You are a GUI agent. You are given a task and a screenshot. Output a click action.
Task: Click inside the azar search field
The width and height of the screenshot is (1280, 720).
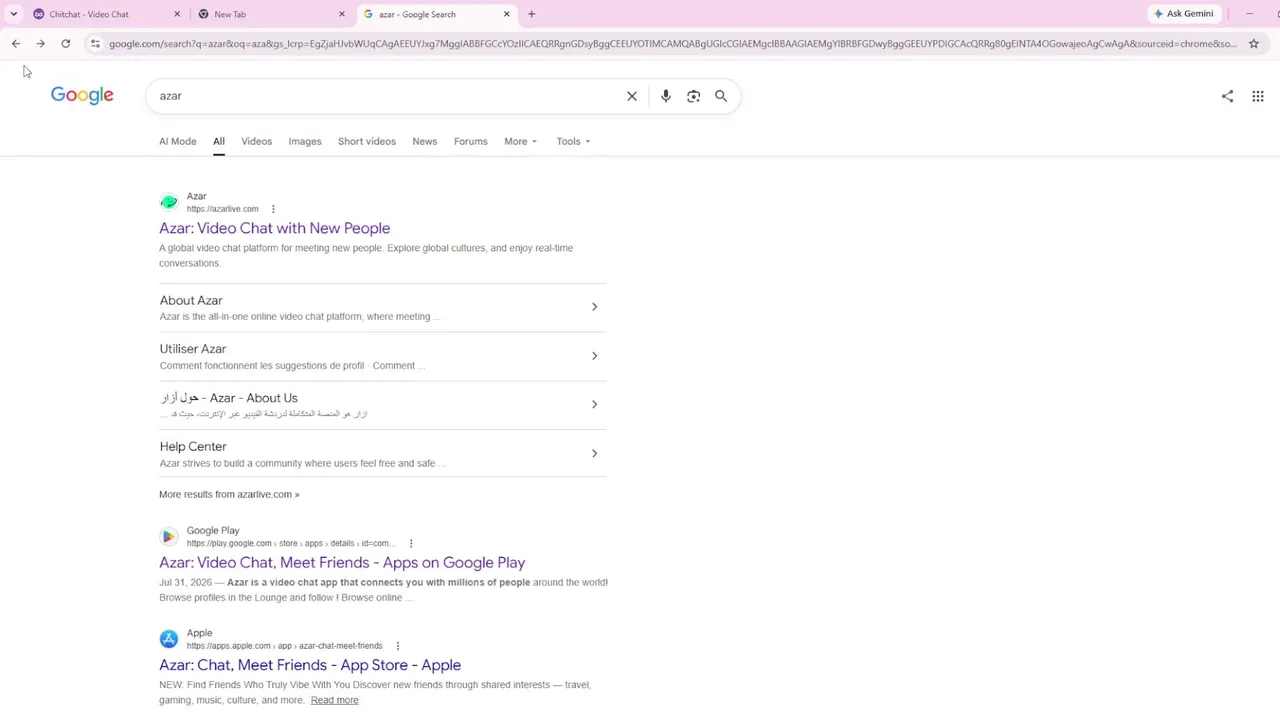[x=385, y=96]
